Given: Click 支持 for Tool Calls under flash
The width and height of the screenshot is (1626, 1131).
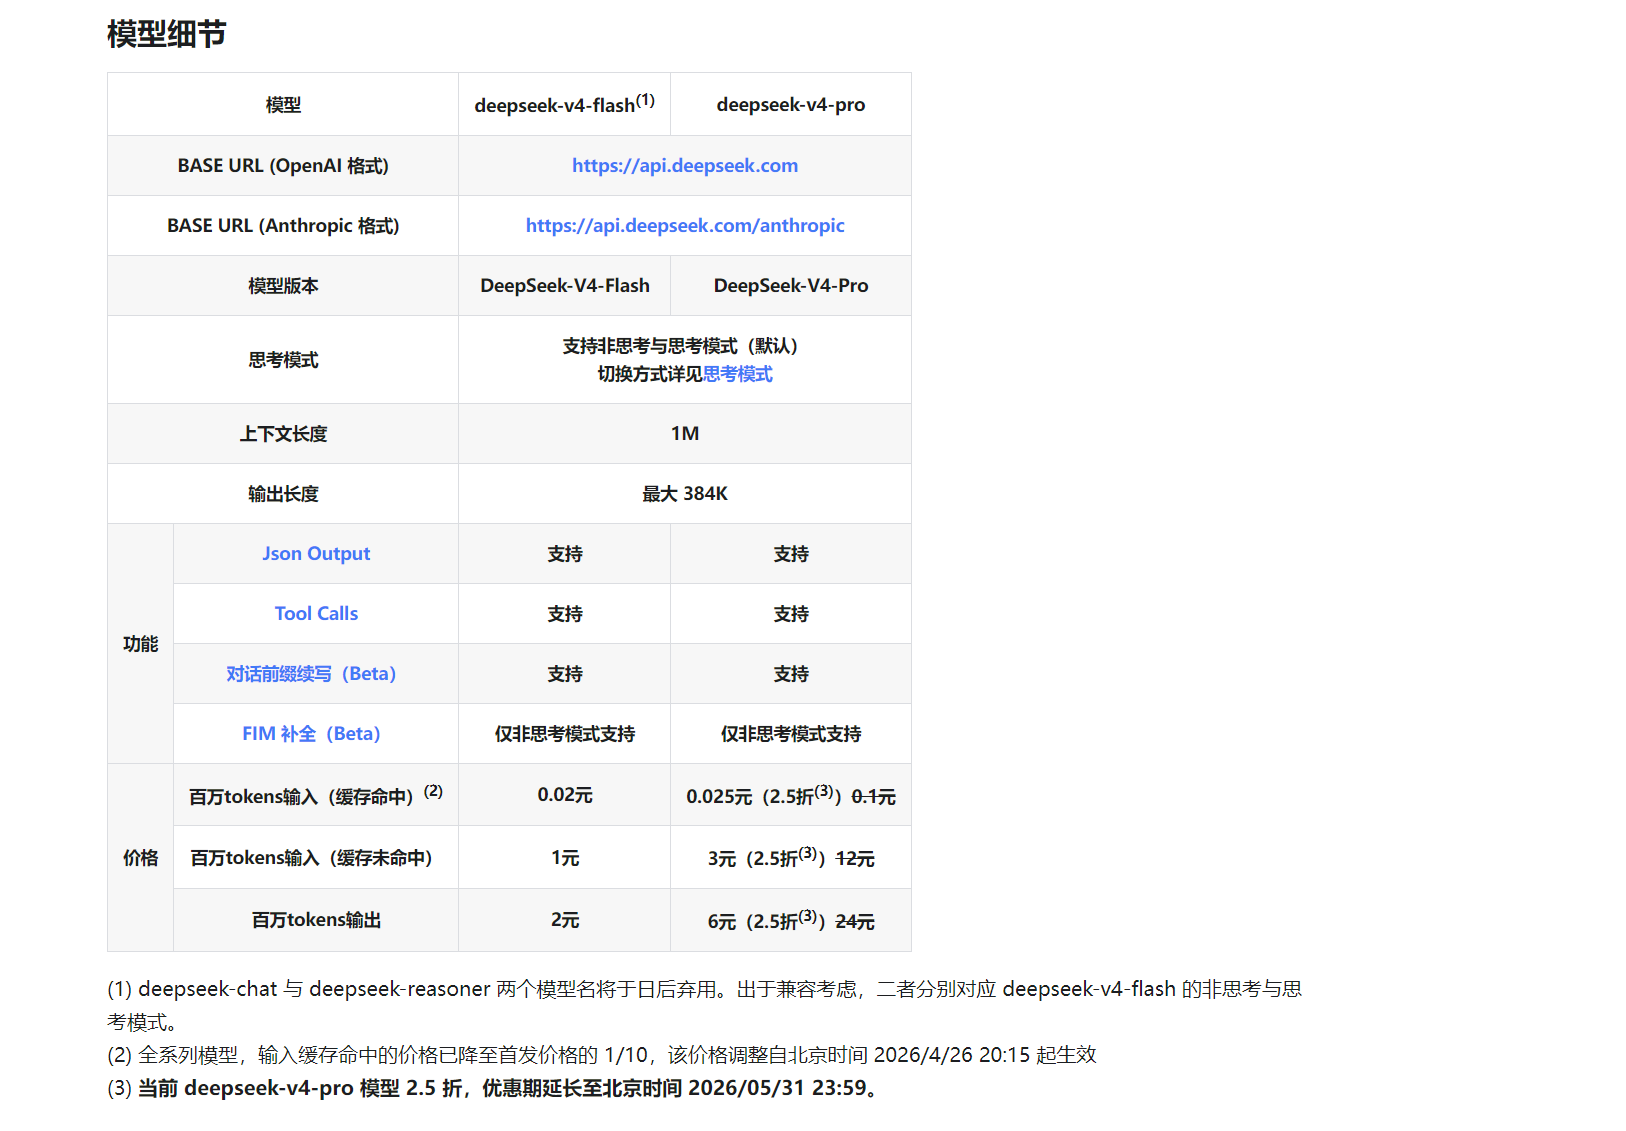Looking at the screenshot, I should [x=565, y=614].
